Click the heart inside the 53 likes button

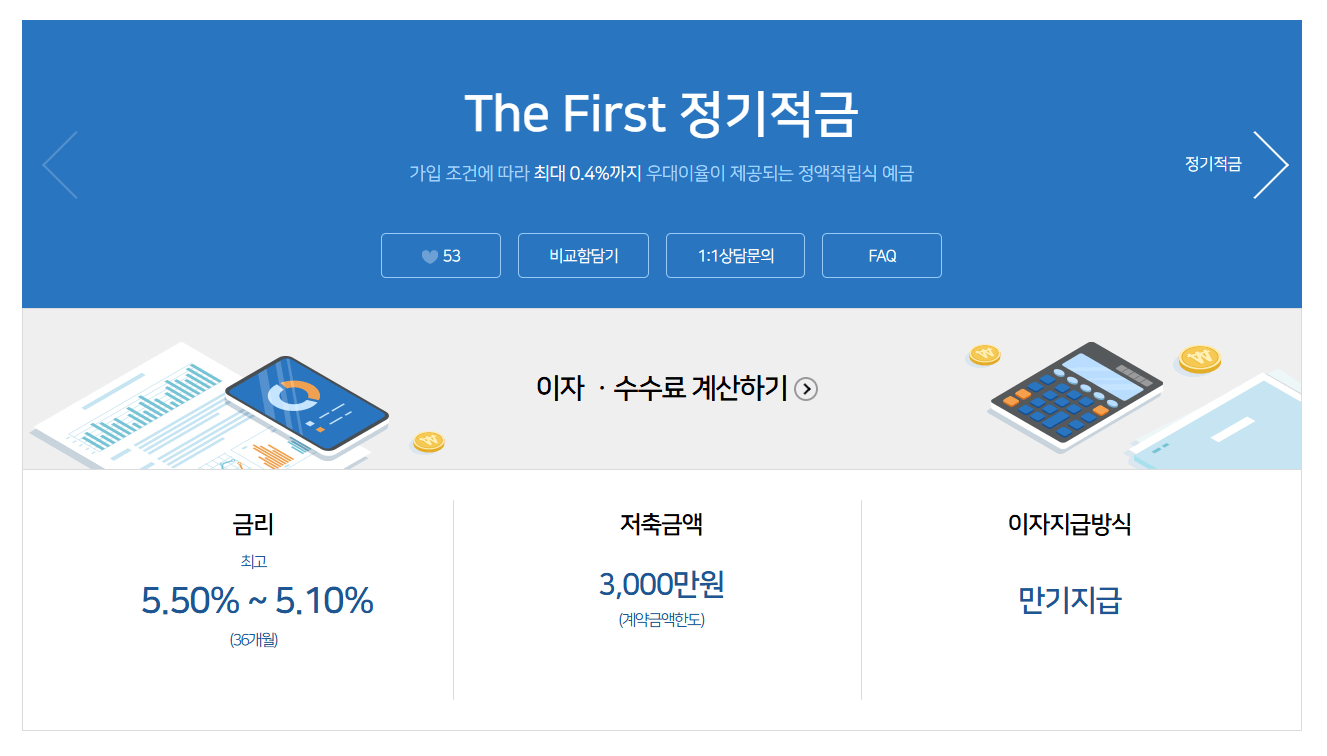(428, 256)
